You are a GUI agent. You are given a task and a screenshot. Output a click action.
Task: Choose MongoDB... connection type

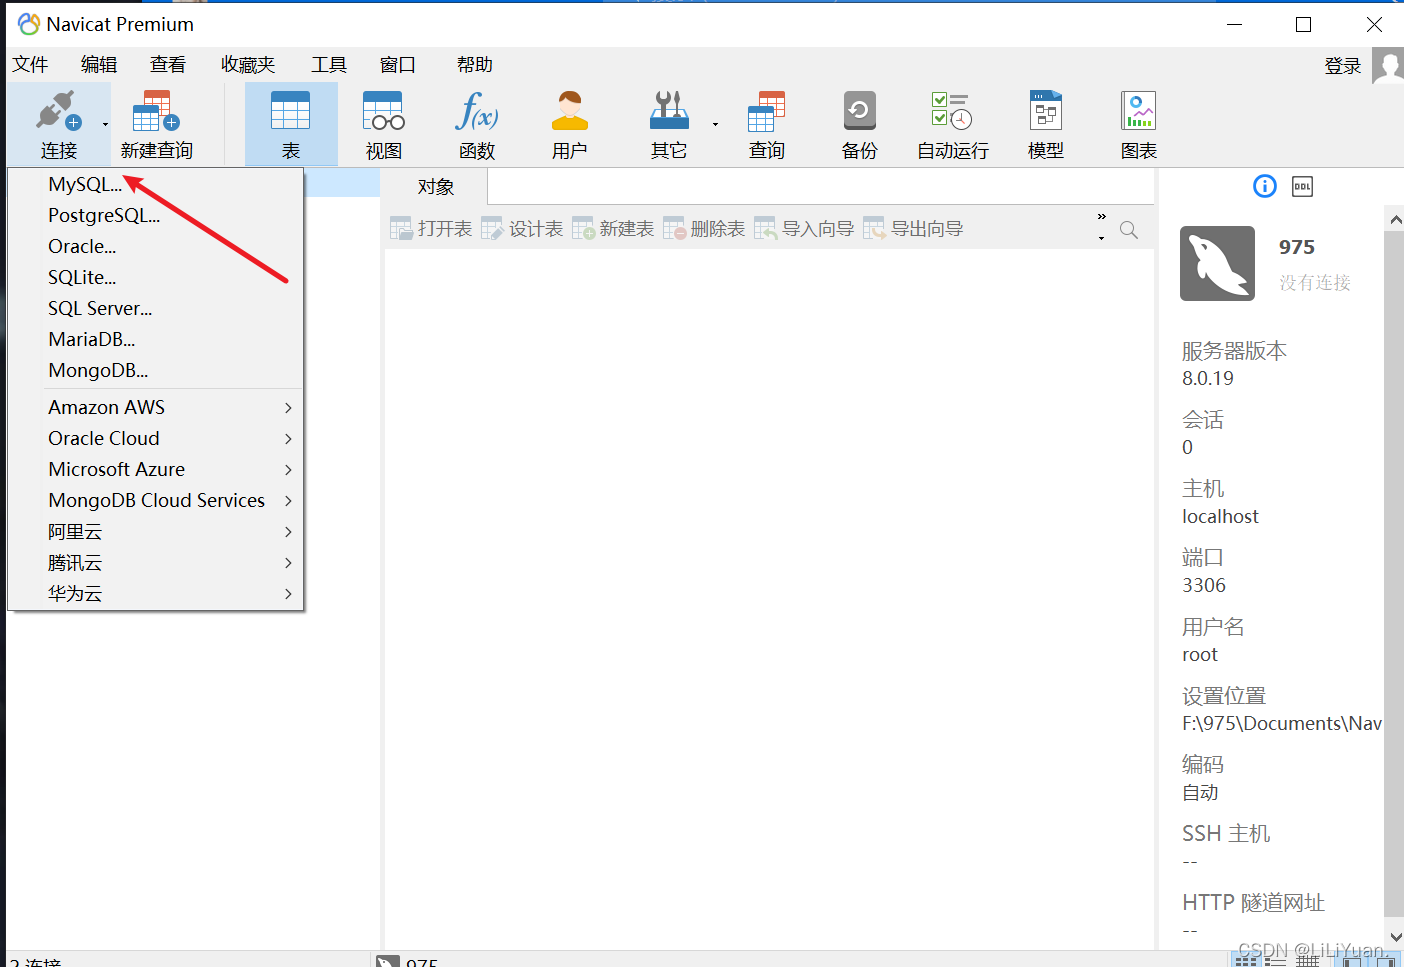point(98,370)
